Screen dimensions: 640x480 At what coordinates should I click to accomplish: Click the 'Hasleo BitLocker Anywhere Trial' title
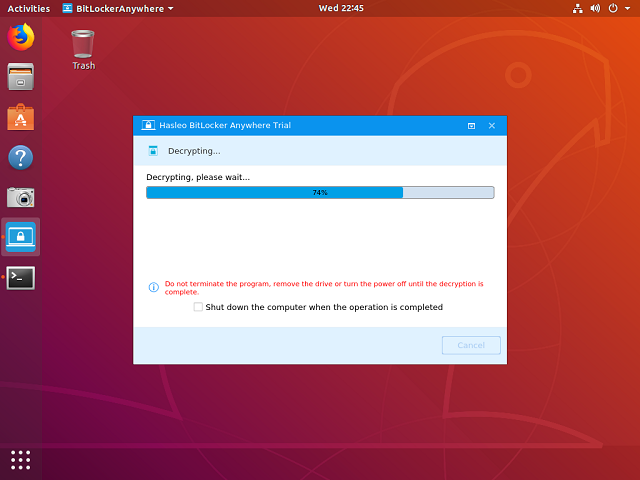[x=225, y=125]
